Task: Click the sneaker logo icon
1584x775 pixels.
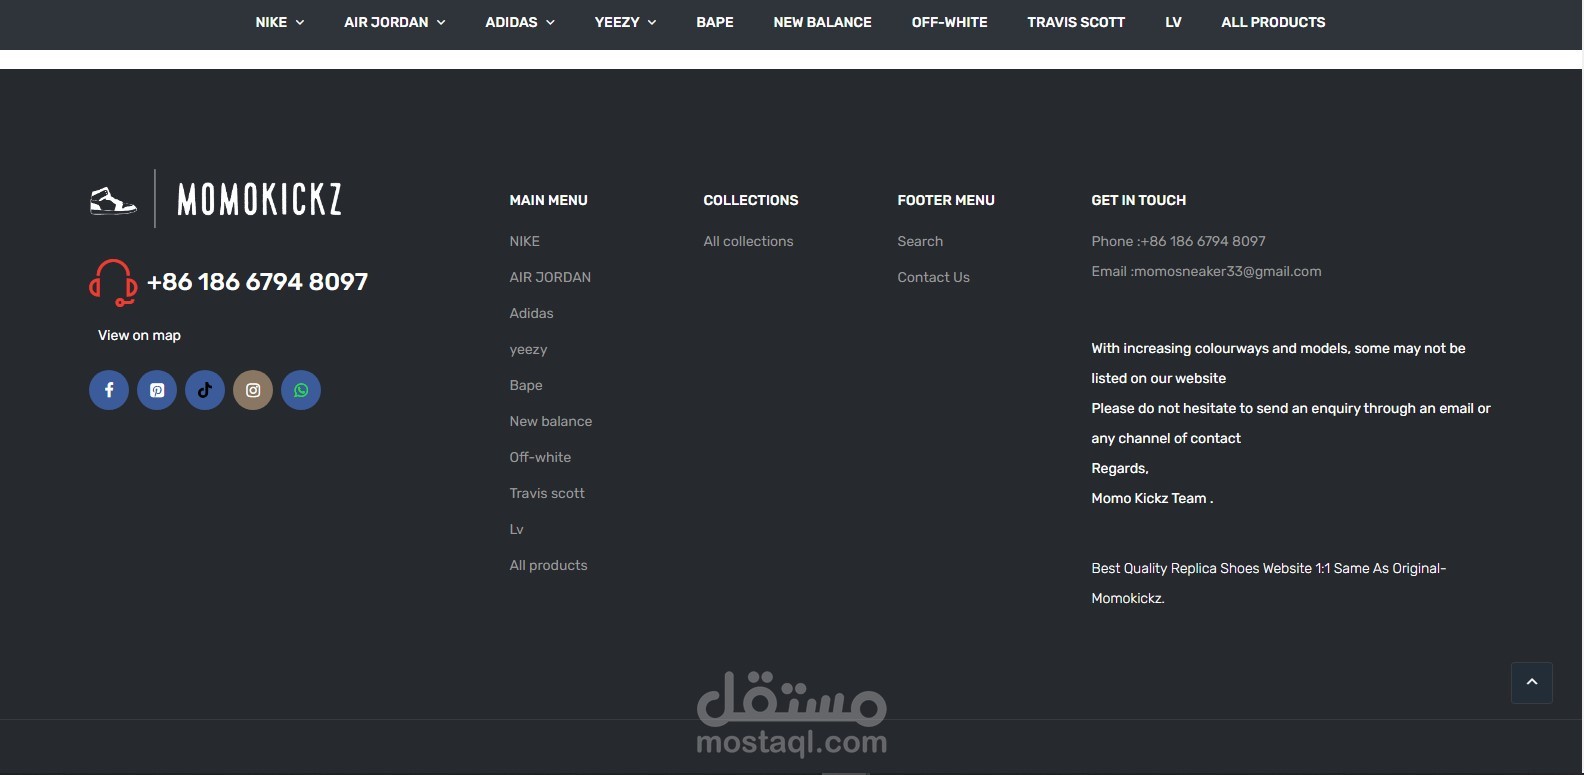Action: pos(113,200)
